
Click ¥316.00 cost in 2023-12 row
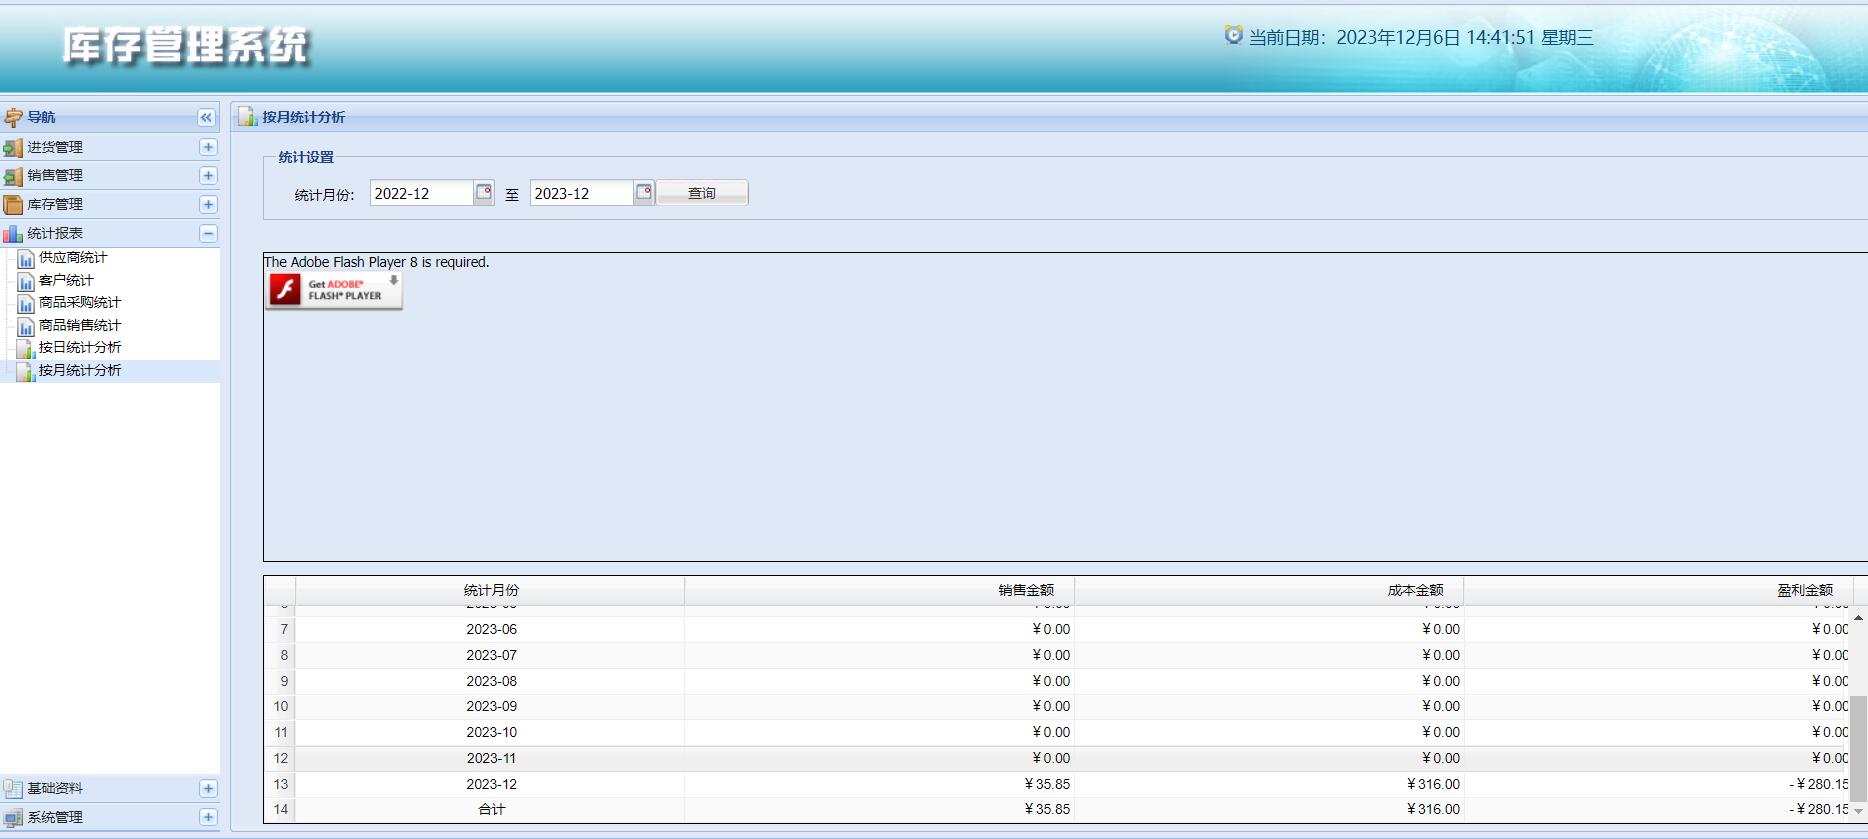(1433, 784)
